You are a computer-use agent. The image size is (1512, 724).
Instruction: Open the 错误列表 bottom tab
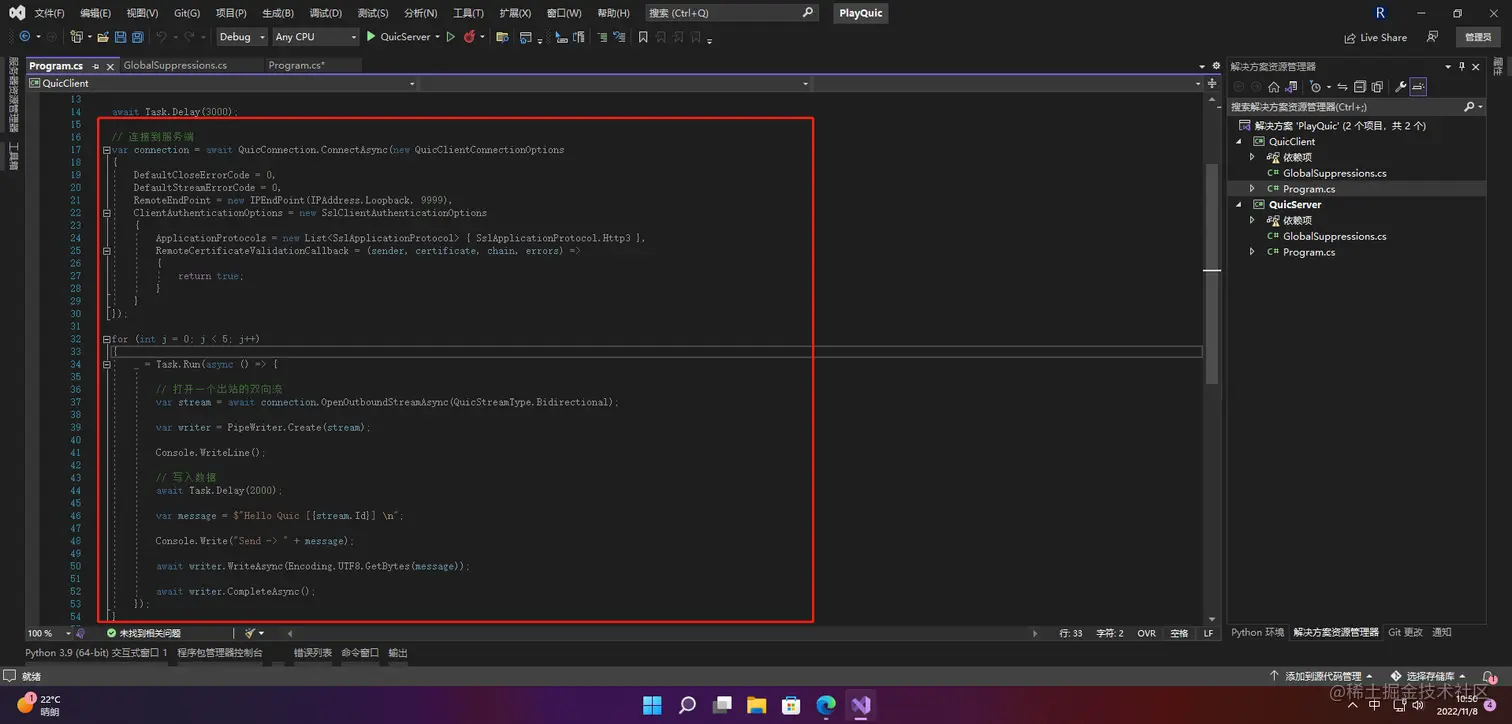pyautogui.click(x=312, y=652)
